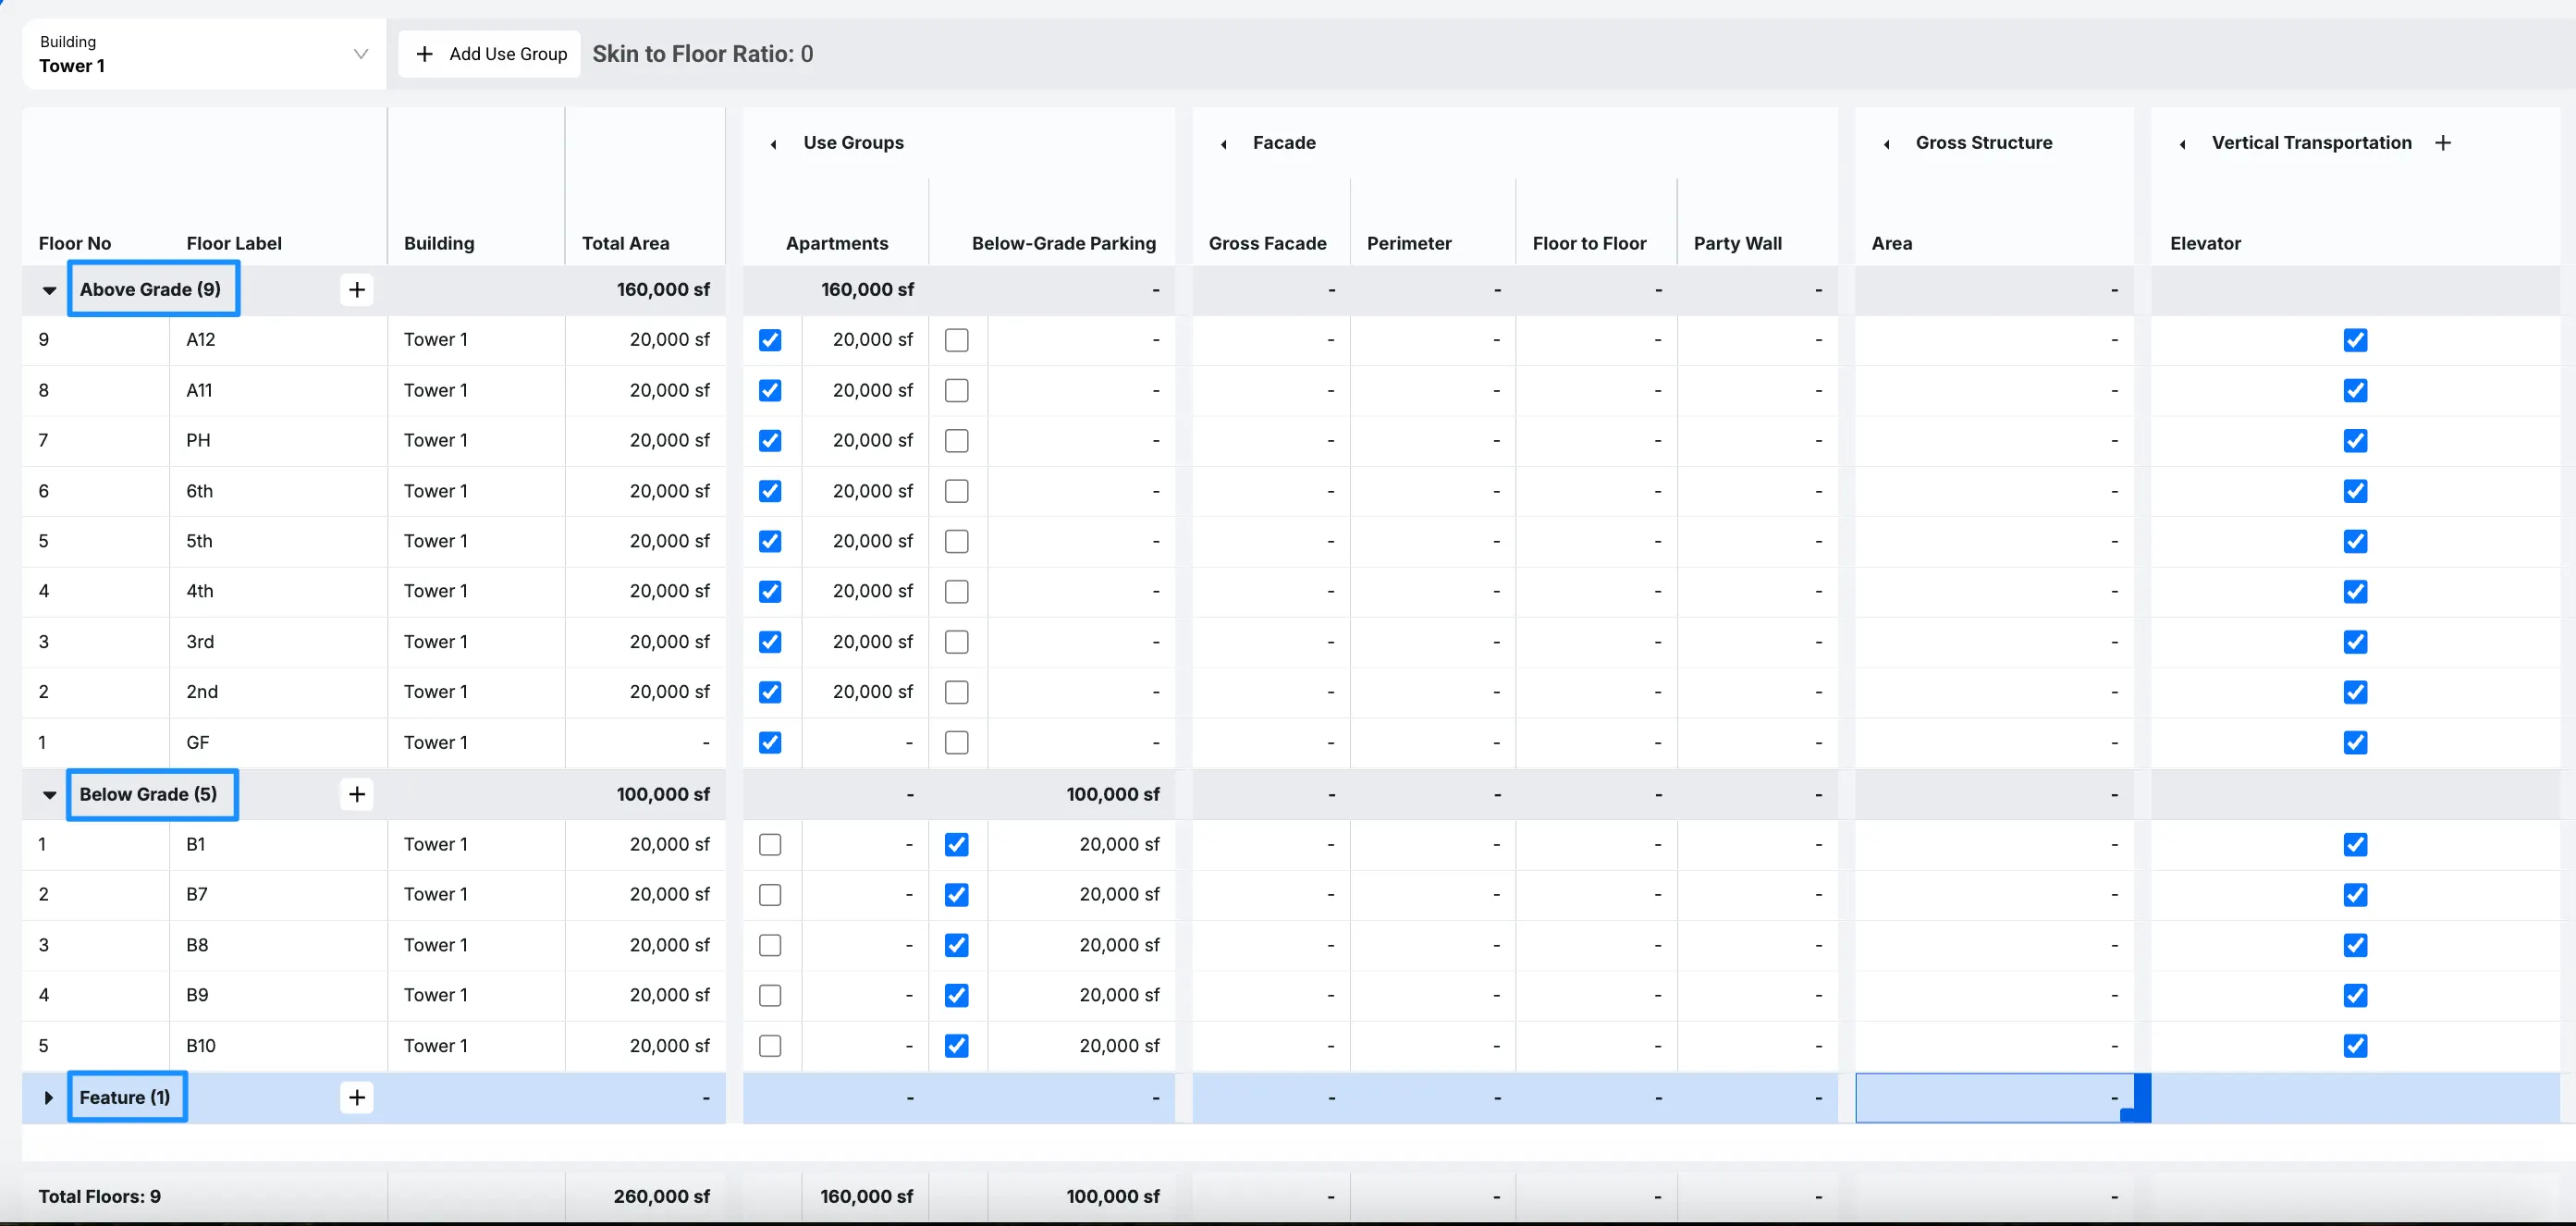Check Apartments checkbox for floor B1
2576x1226 pixels.
(770, 845)
